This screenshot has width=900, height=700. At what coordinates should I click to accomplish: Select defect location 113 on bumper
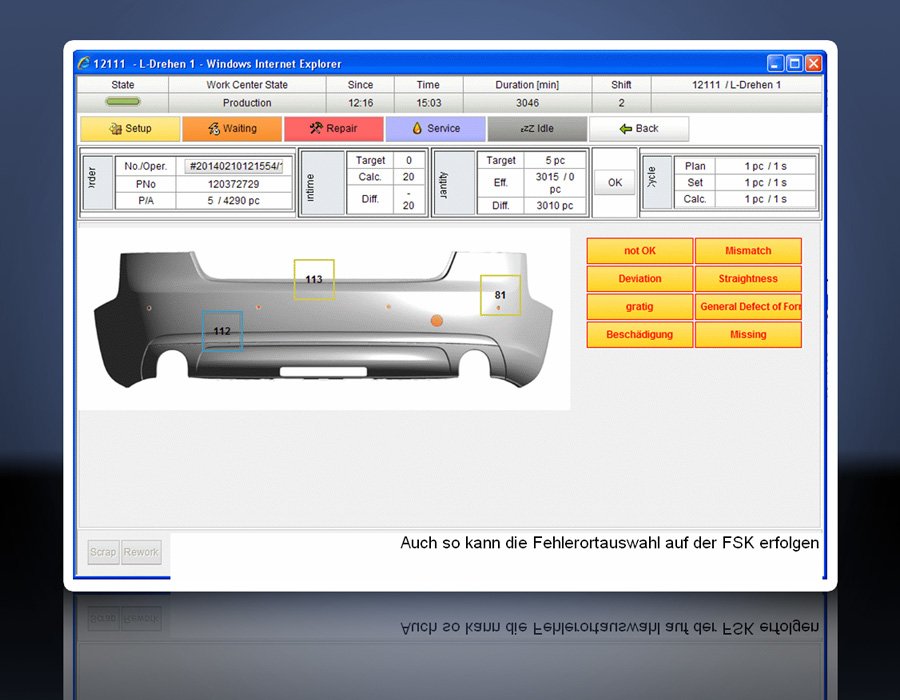pyautogui.click(x=314, y=279)
